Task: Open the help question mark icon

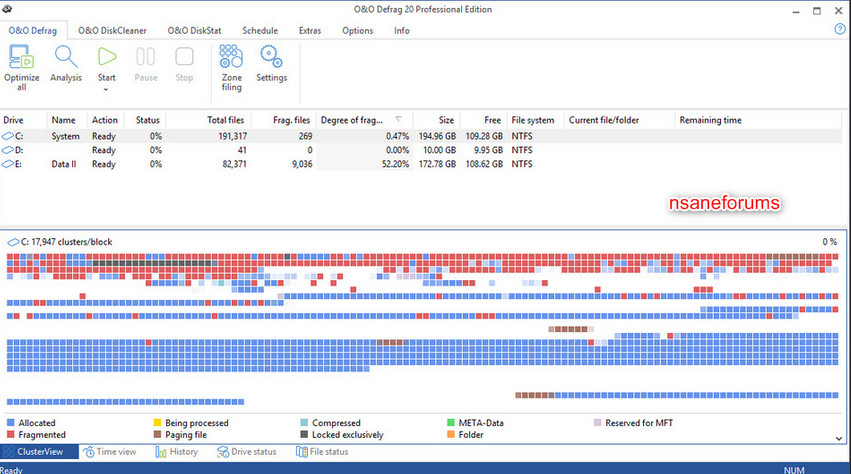Action: [x=840, y=30]
